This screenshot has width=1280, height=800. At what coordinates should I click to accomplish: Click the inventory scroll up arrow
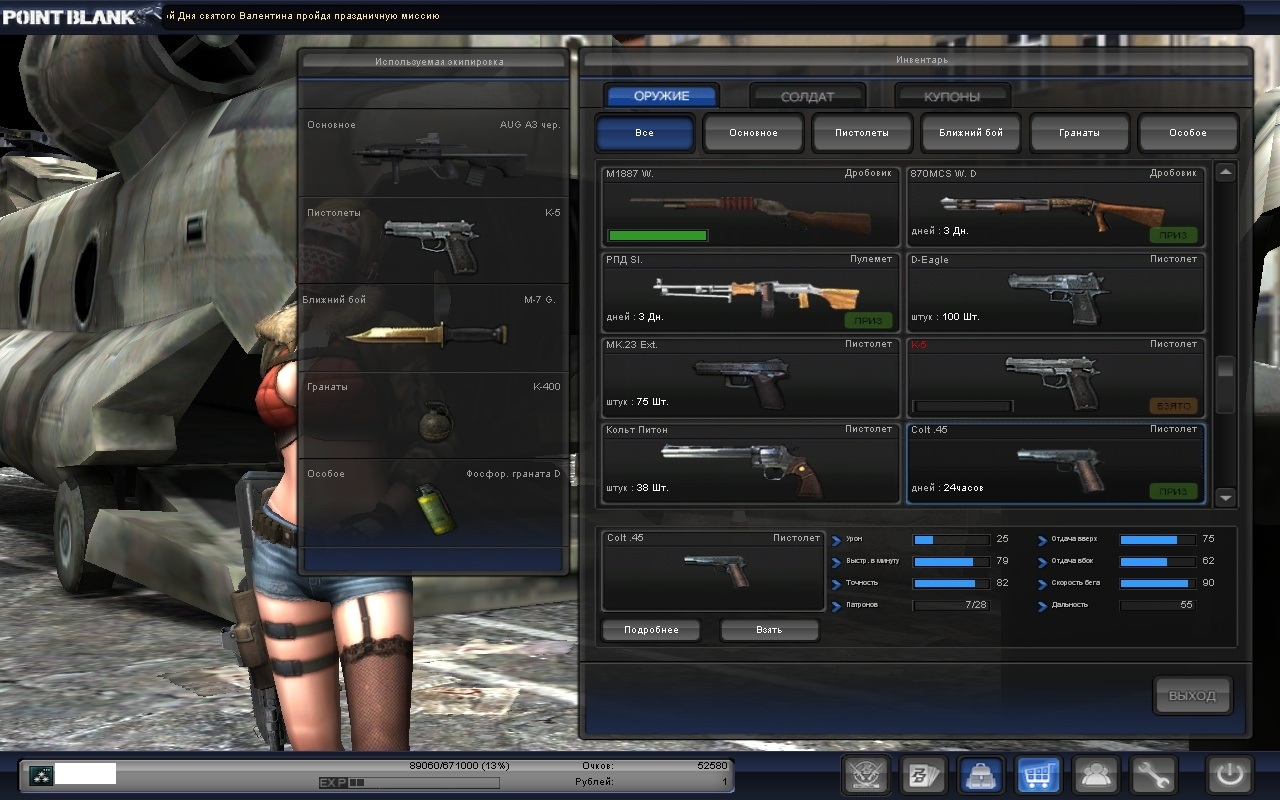[x=1226, y=173]
